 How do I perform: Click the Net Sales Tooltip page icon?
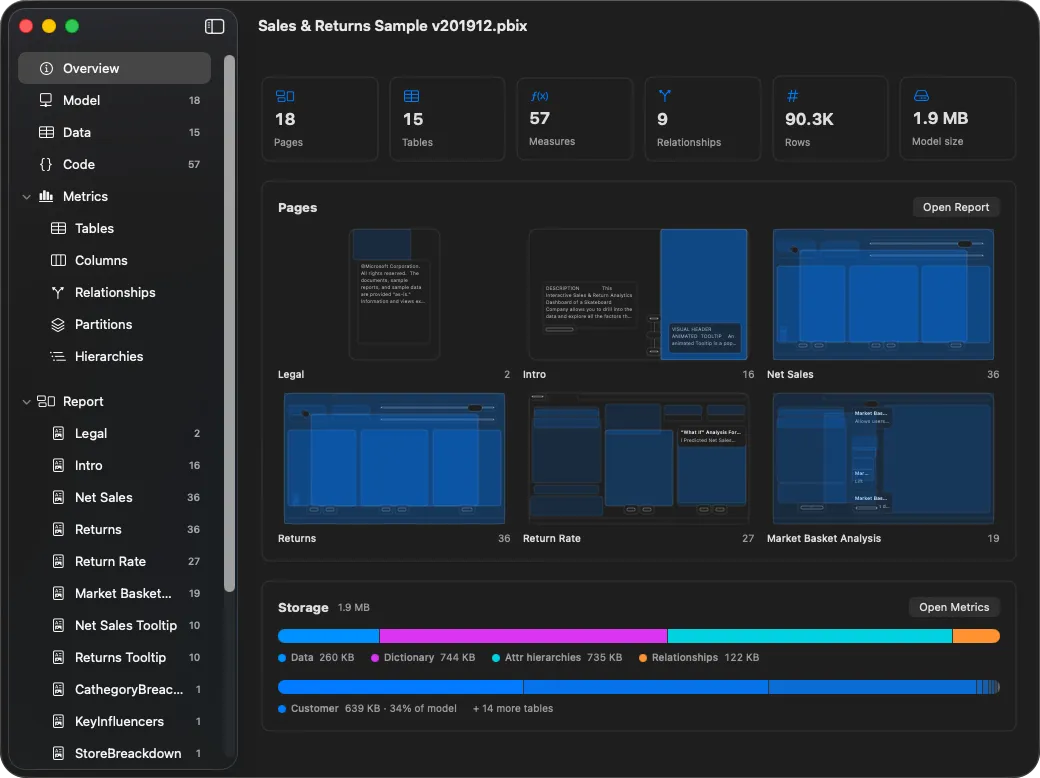tap(58, 625)
